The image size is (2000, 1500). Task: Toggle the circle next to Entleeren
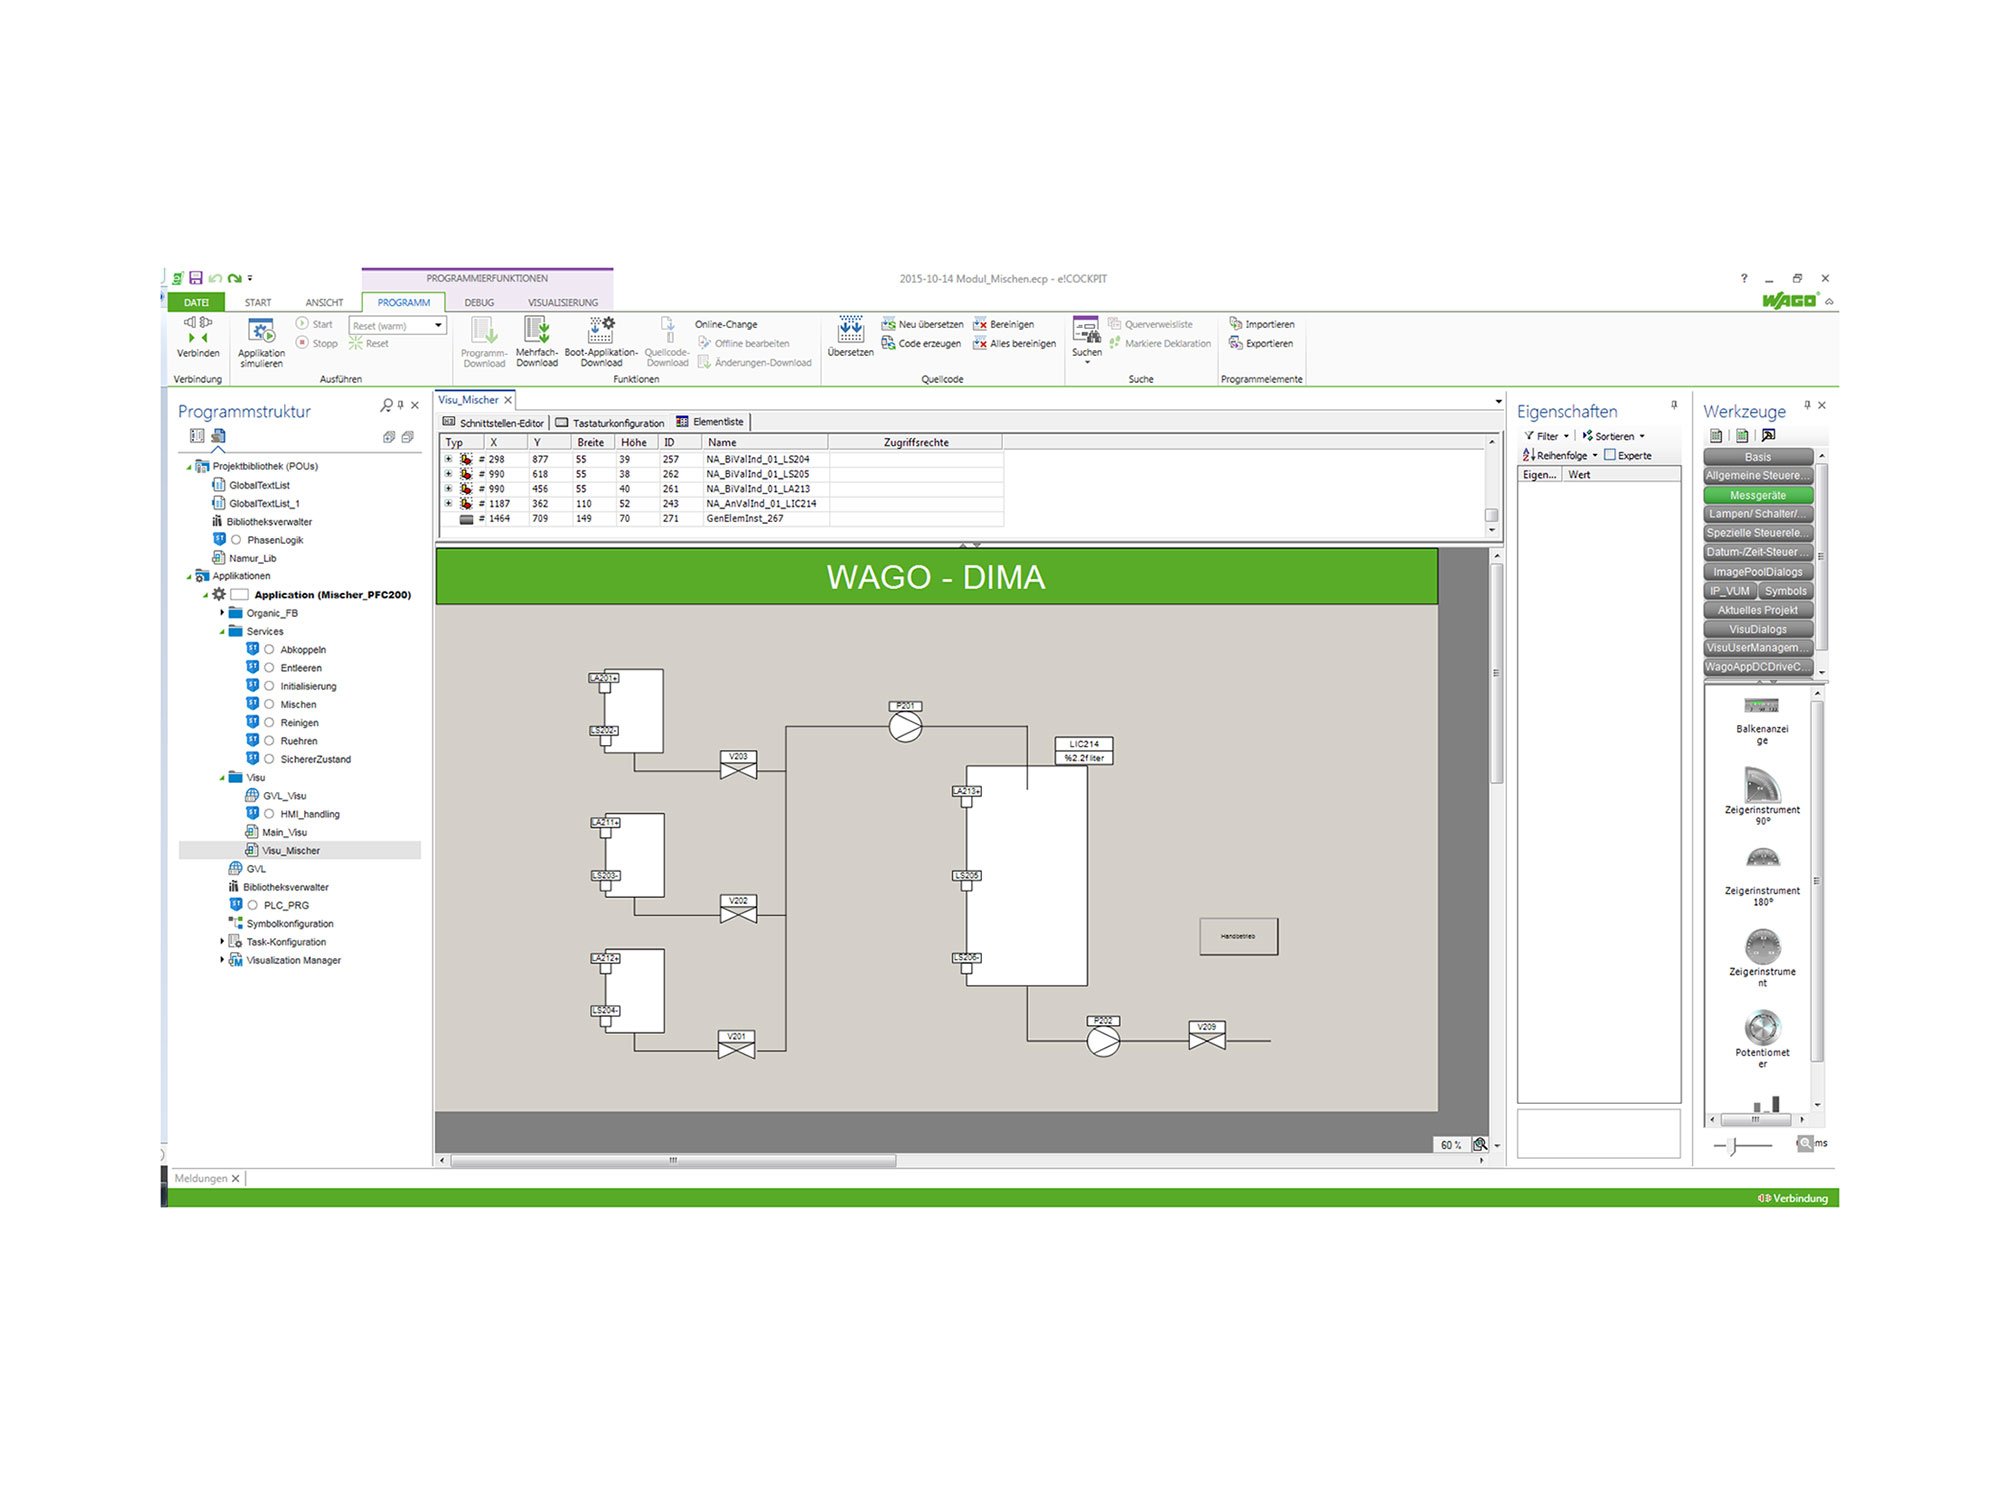[x=269, y=668]
